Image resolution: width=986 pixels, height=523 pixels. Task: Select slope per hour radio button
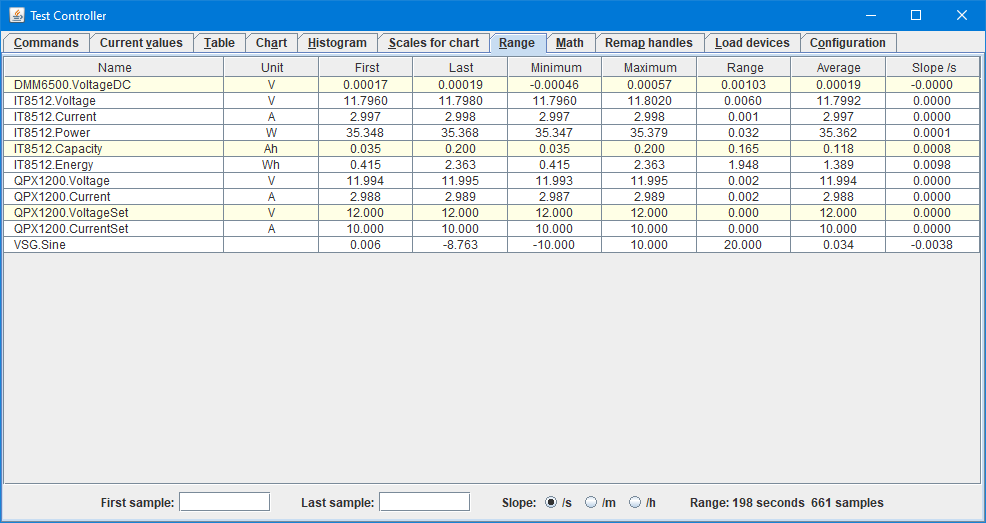634,502
